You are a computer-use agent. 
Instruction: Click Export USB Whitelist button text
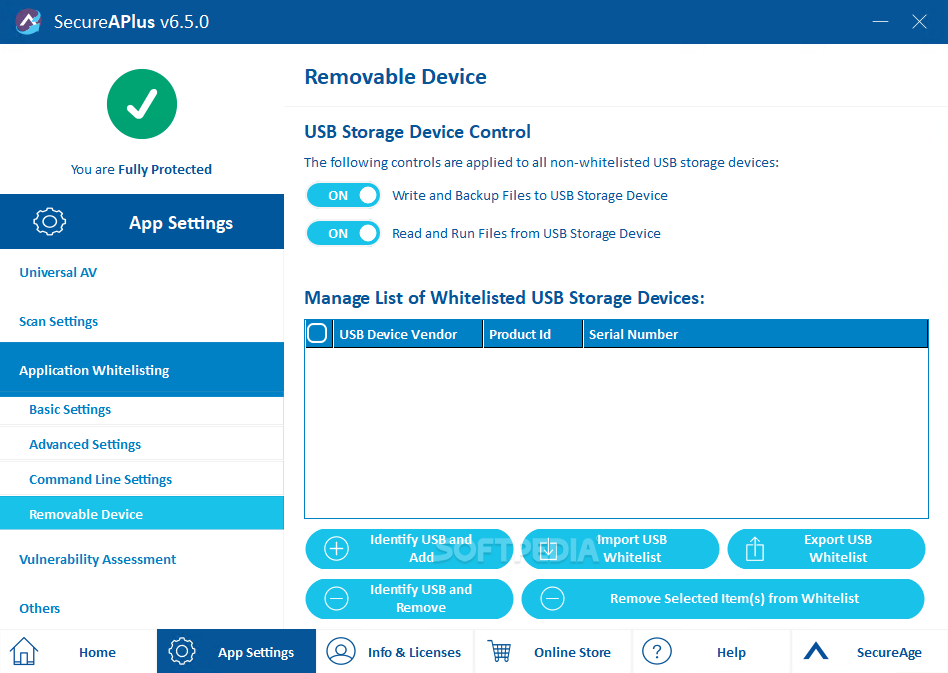coord(838,548)
